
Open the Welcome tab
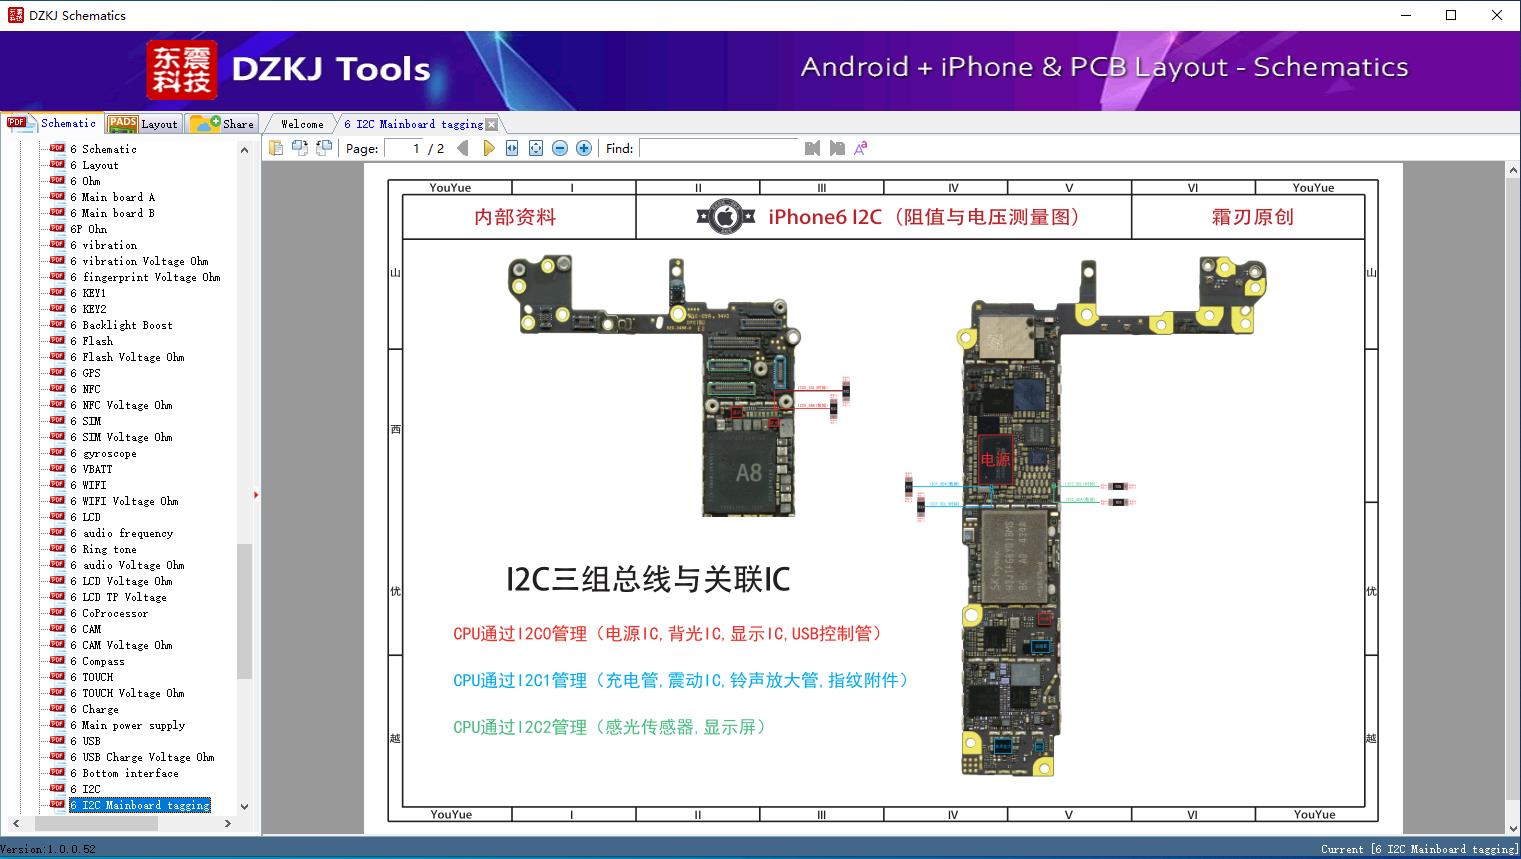pos(301,124)
